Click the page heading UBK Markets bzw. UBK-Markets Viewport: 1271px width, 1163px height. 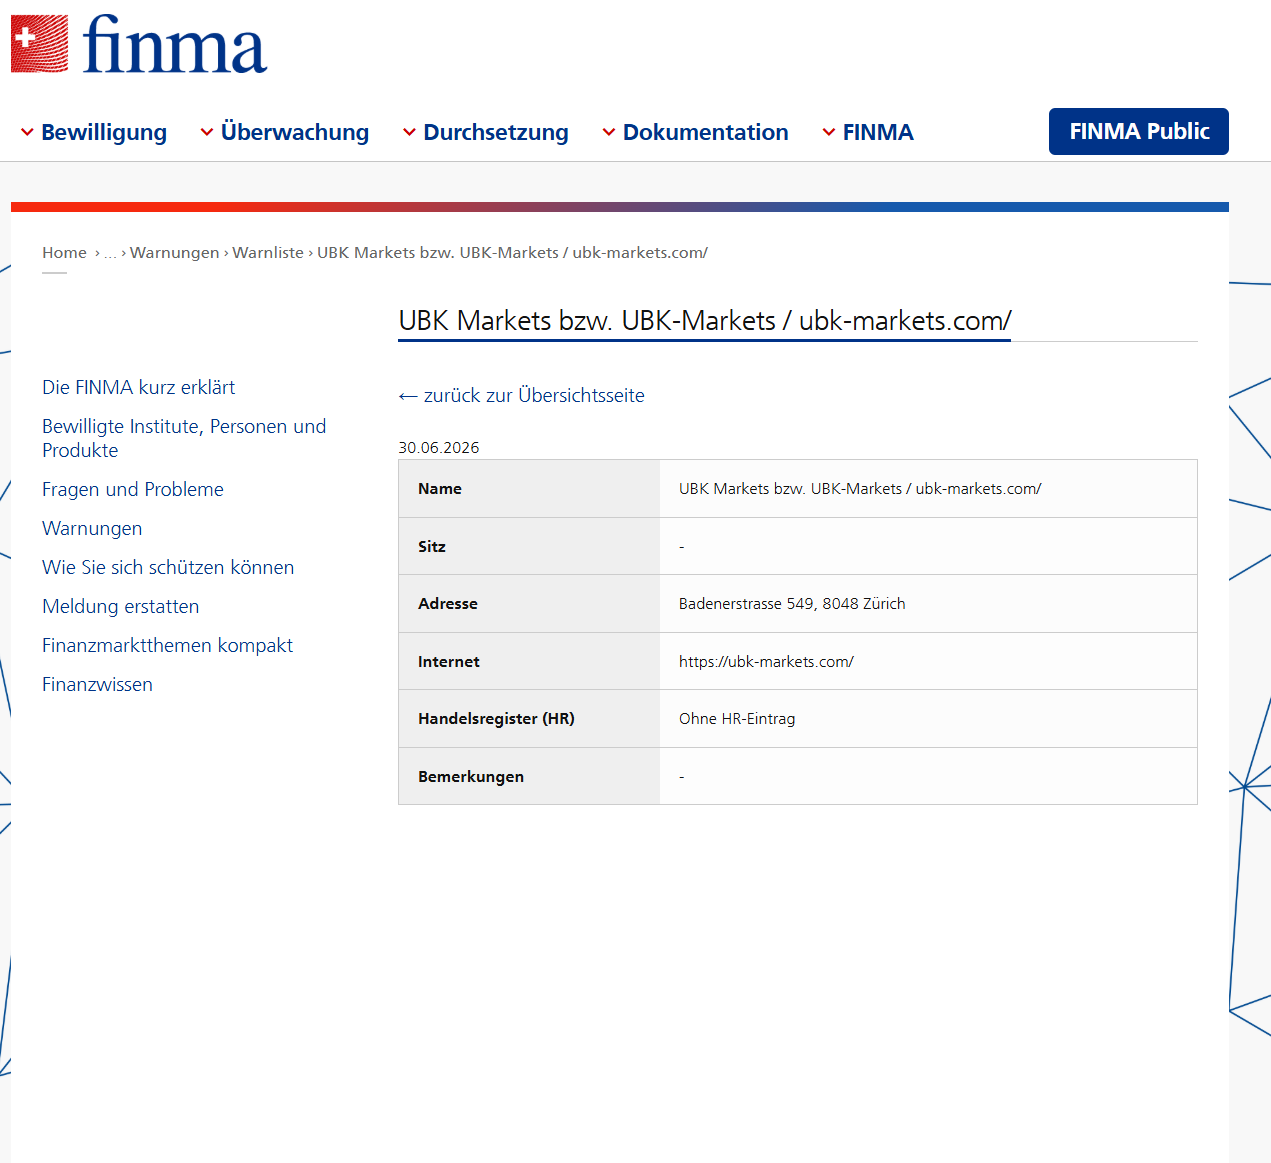coord(705,321)
